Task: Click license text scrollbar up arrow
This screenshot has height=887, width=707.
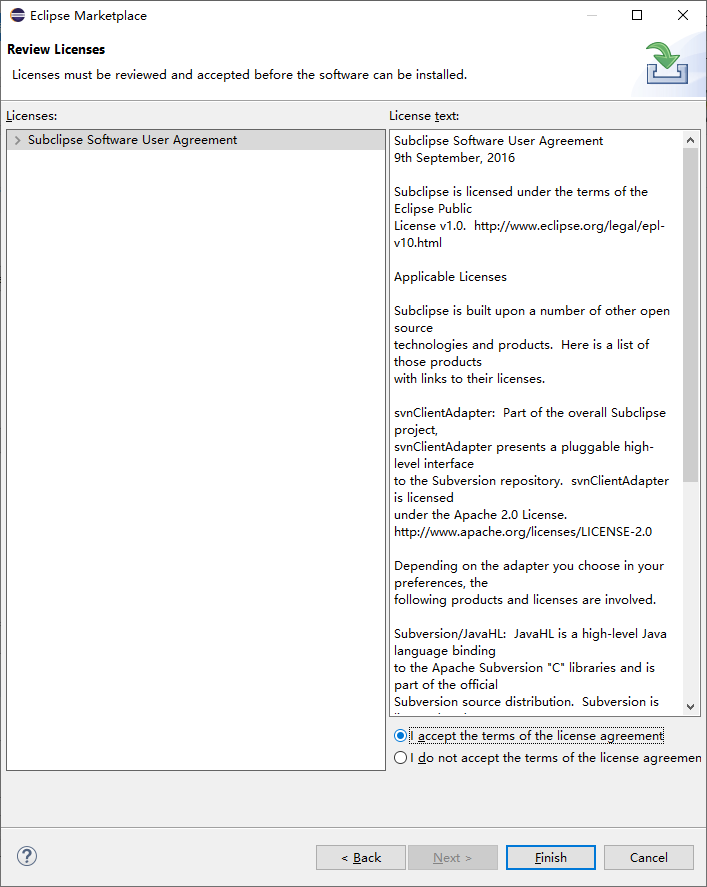Action: coord(690,140)
